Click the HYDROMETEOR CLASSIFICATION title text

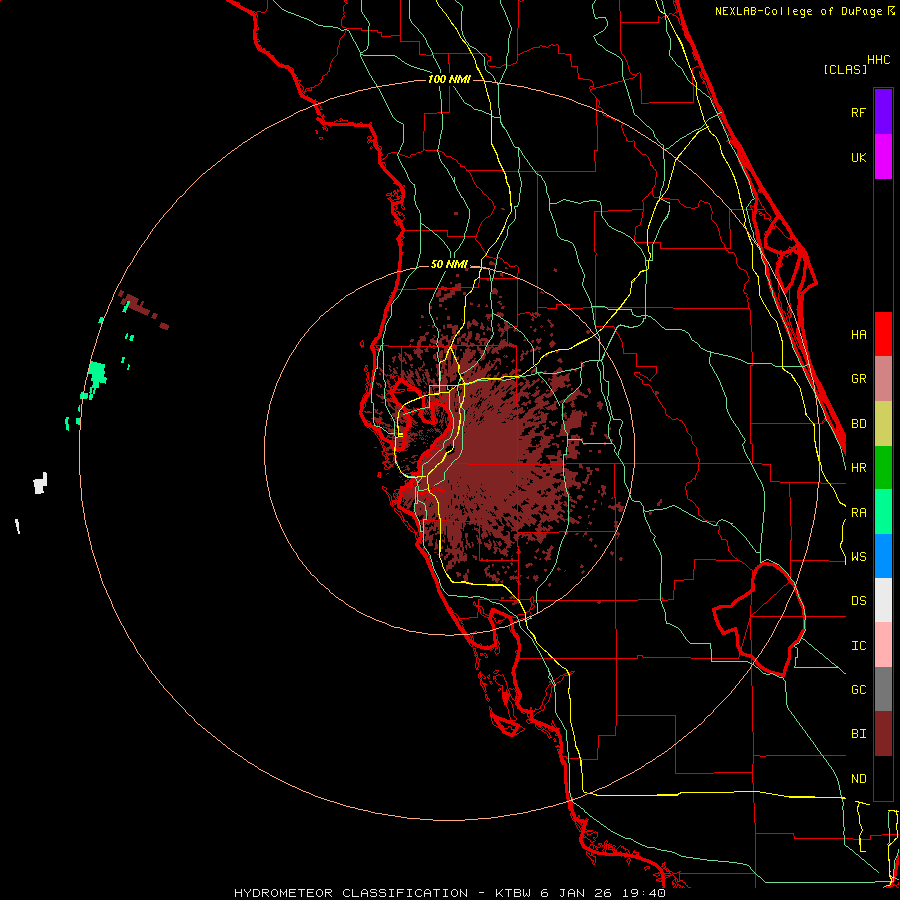click(351, 893)
